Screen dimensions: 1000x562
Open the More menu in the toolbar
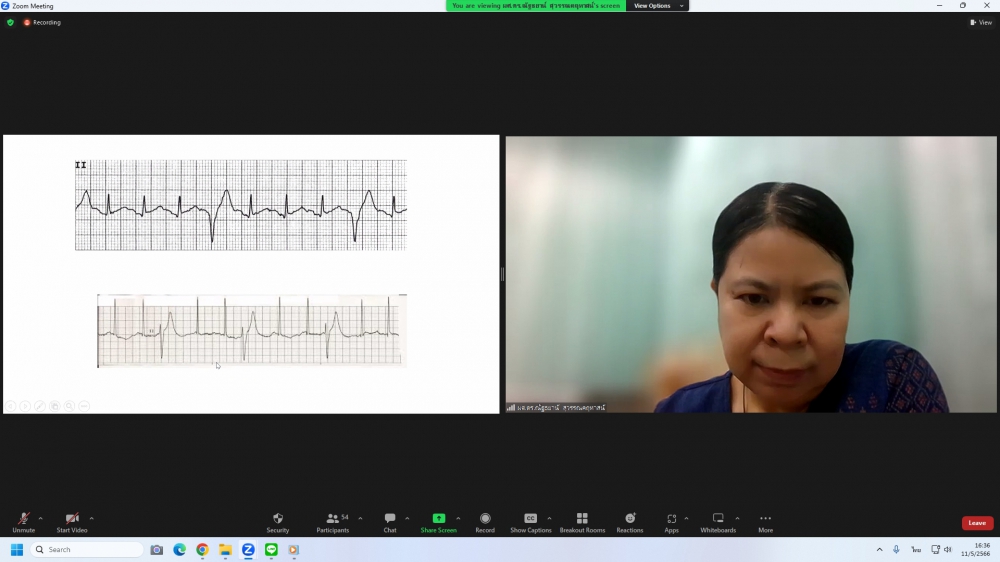(765, 522)
